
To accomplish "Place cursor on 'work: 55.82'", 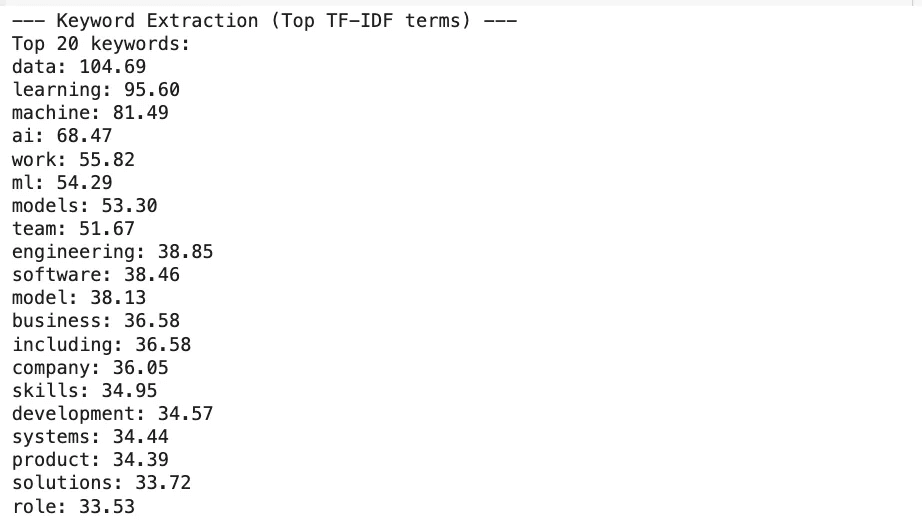I will [x=73, y=159].
